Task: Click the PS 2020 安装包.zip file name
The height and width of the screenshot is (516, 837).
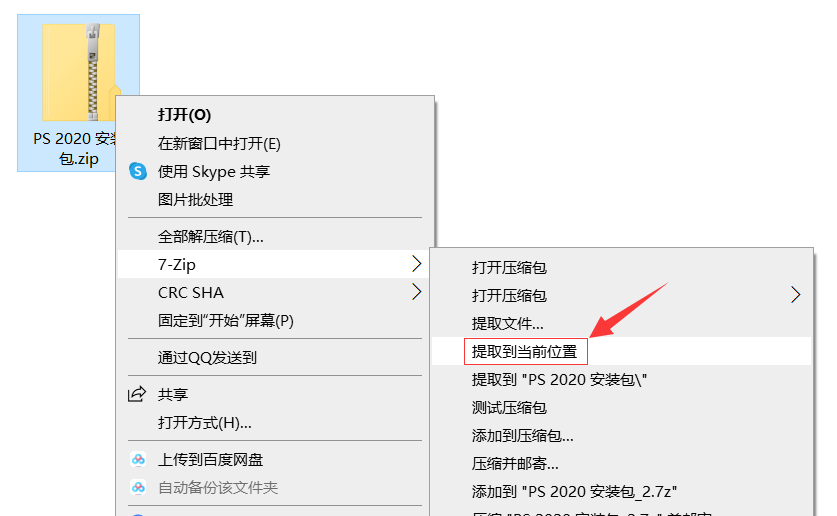Action: pyautogui.click(x=75, y=148)
